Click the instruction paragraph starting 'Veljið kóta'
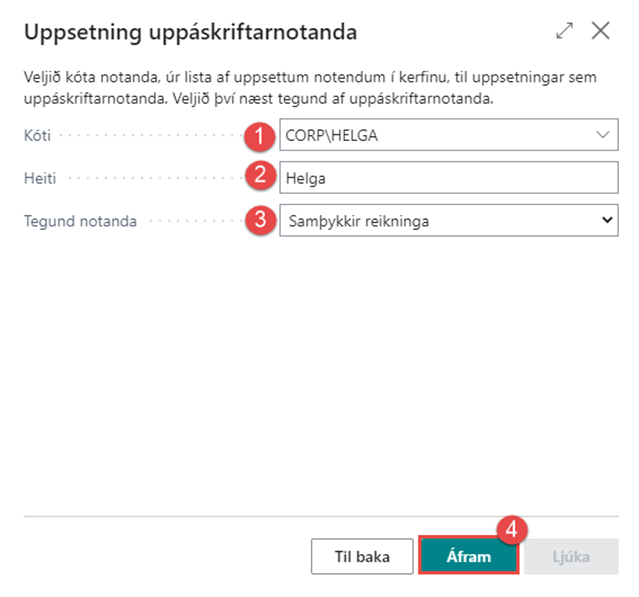This screenshot has height=597, width=639. pyautogui.click(x=300, y=88)
